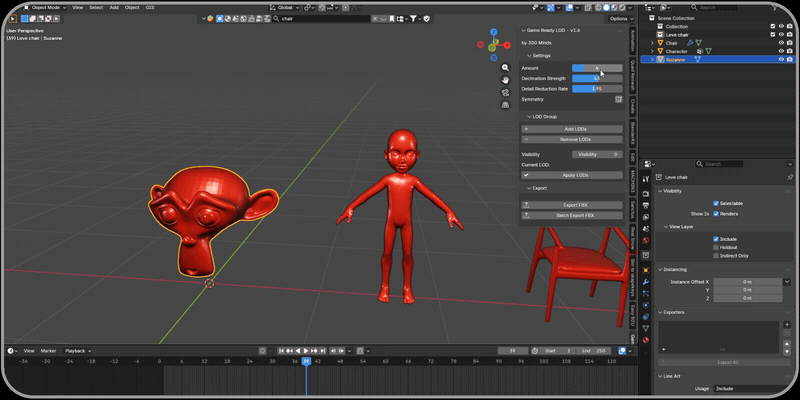The width and height of the screenshot is (800, 400).
Task: Open the Object Constraints tab icon
Action: point(646,316)
